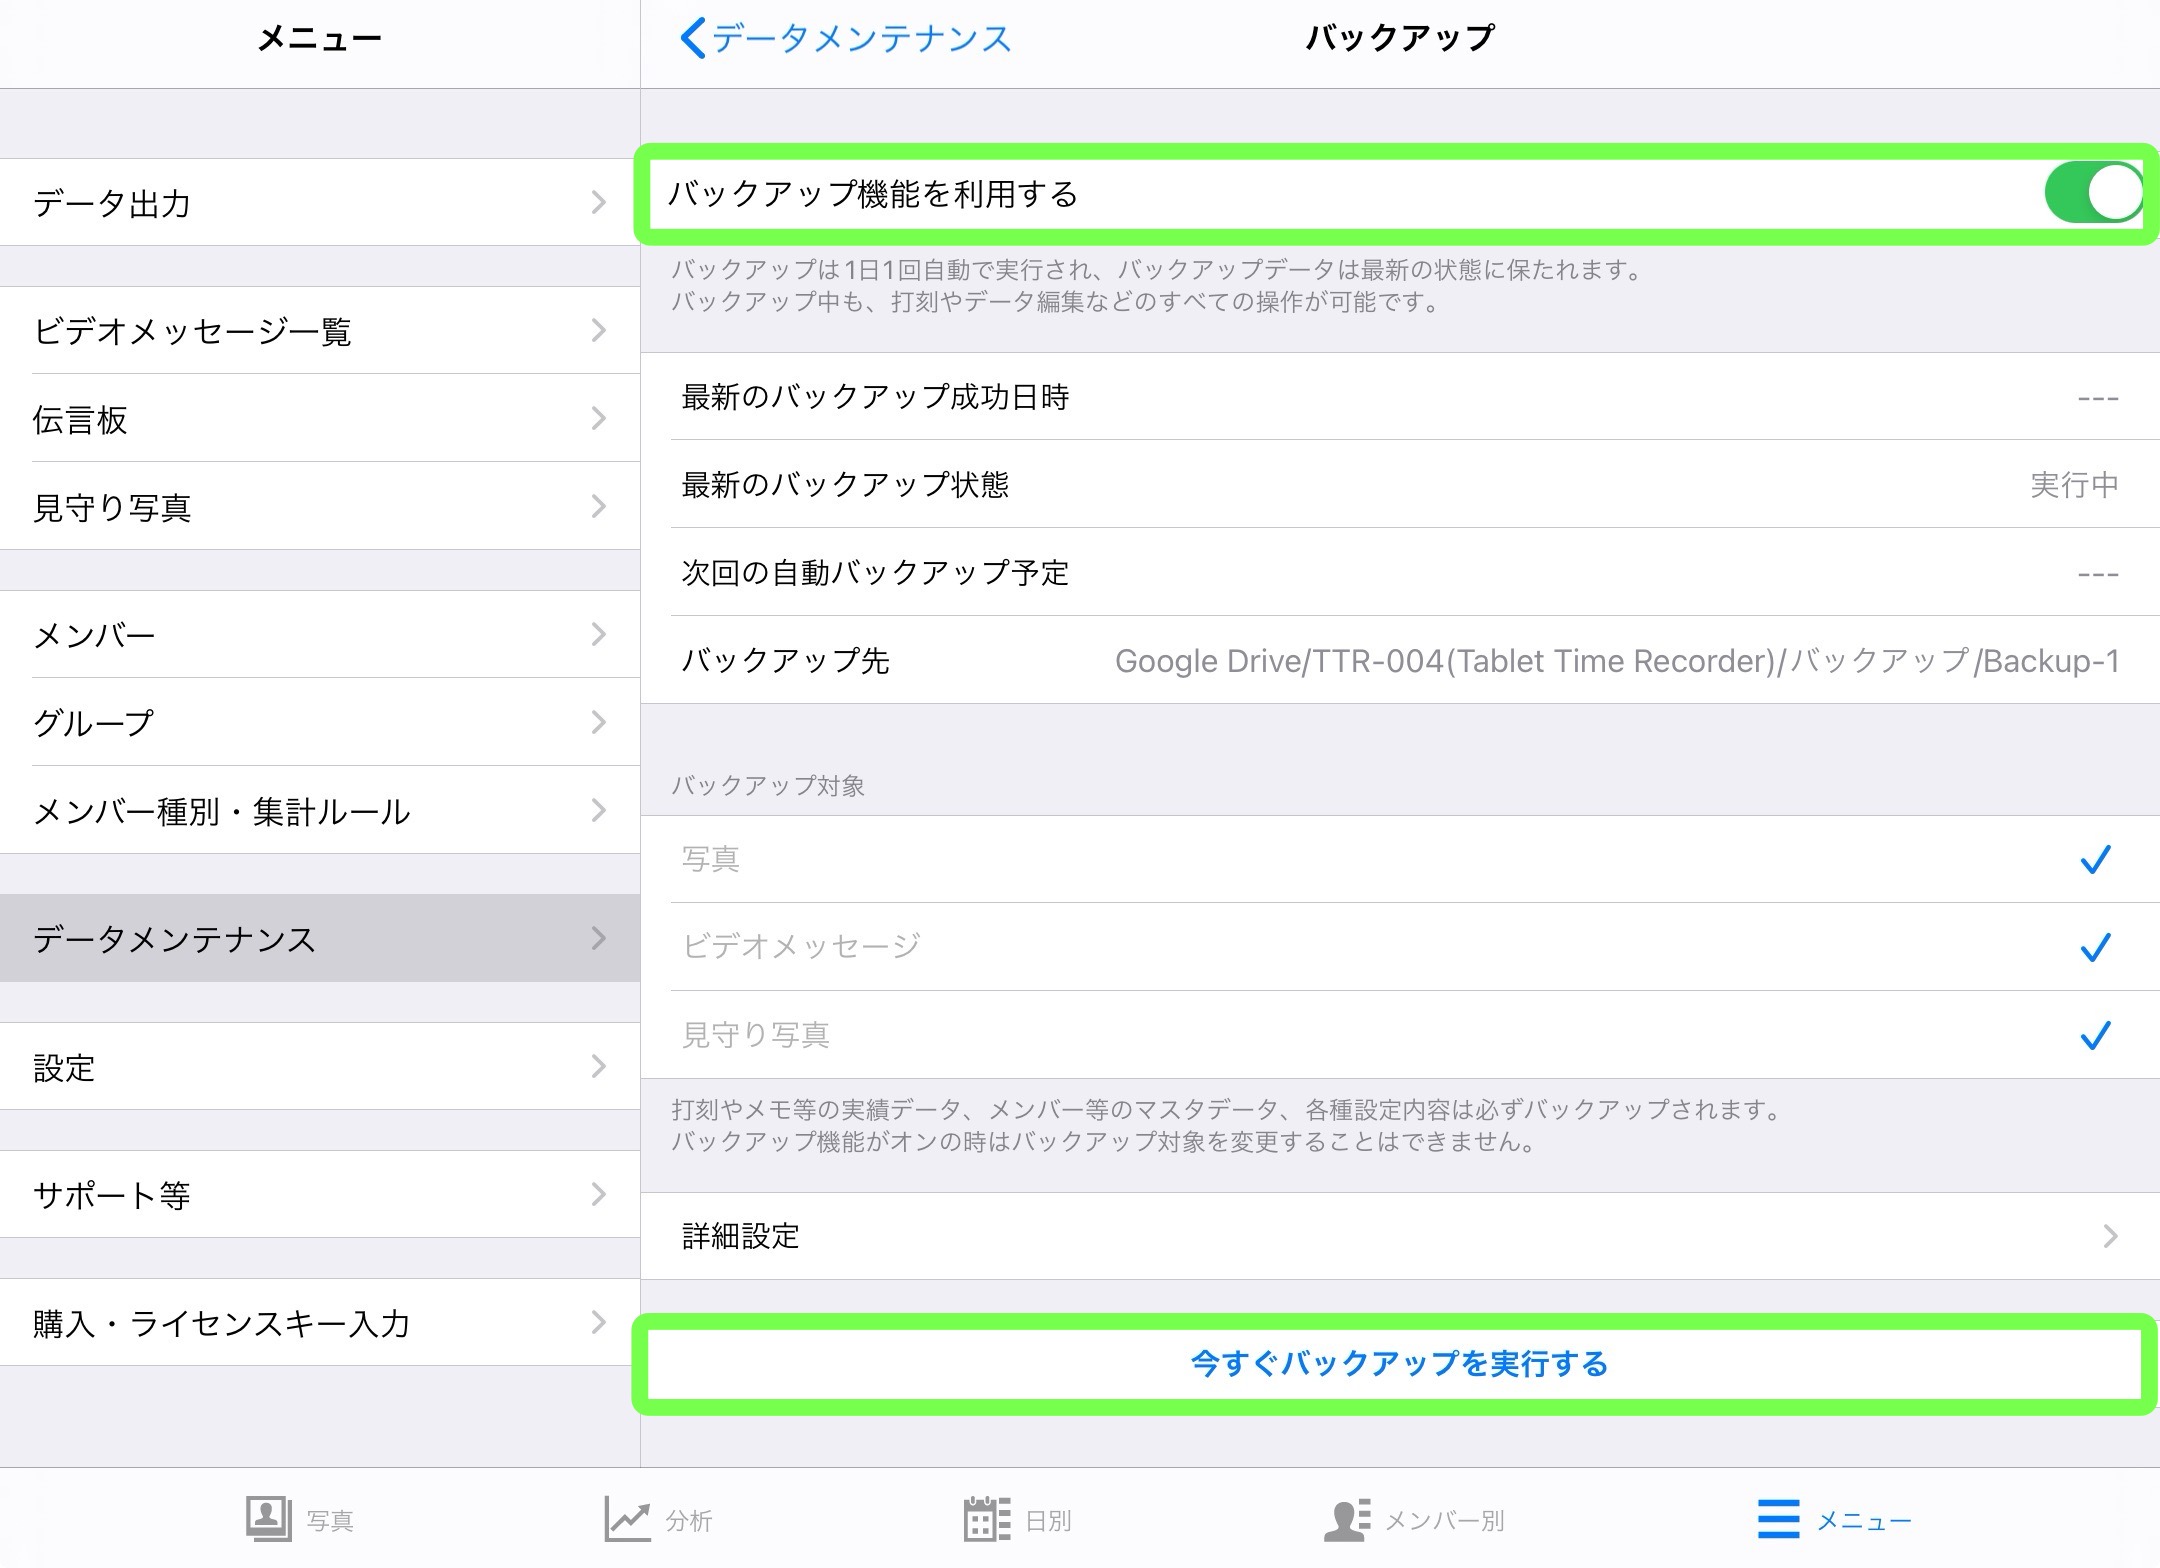Toggle バックアップ機能を利用する switch off
Viewport: 2160px width, 1568px height.
(x=2092, y=193)
